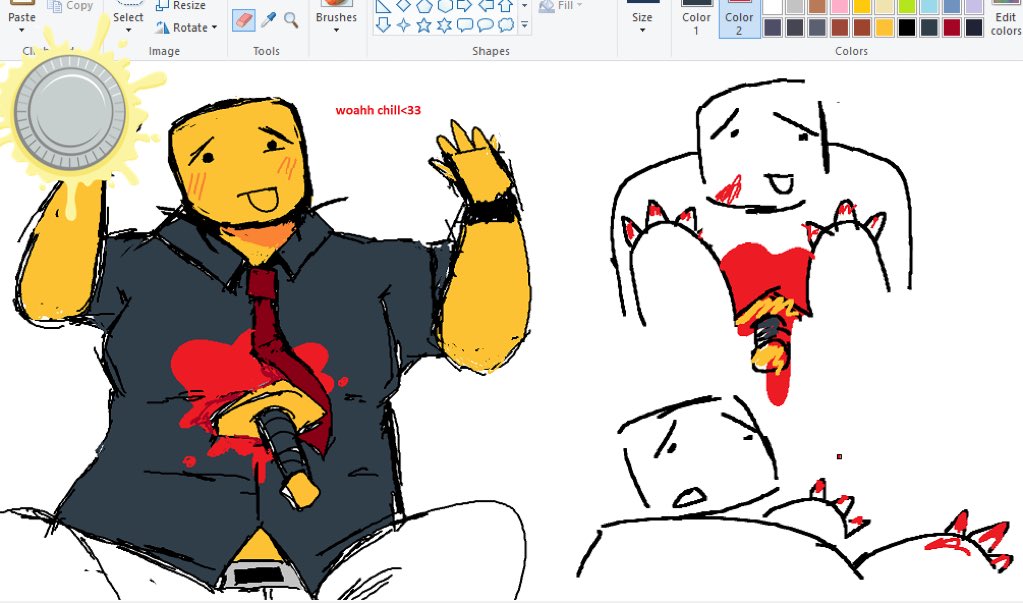
Task: Select the left arrow shape
Action: (485, 6)
